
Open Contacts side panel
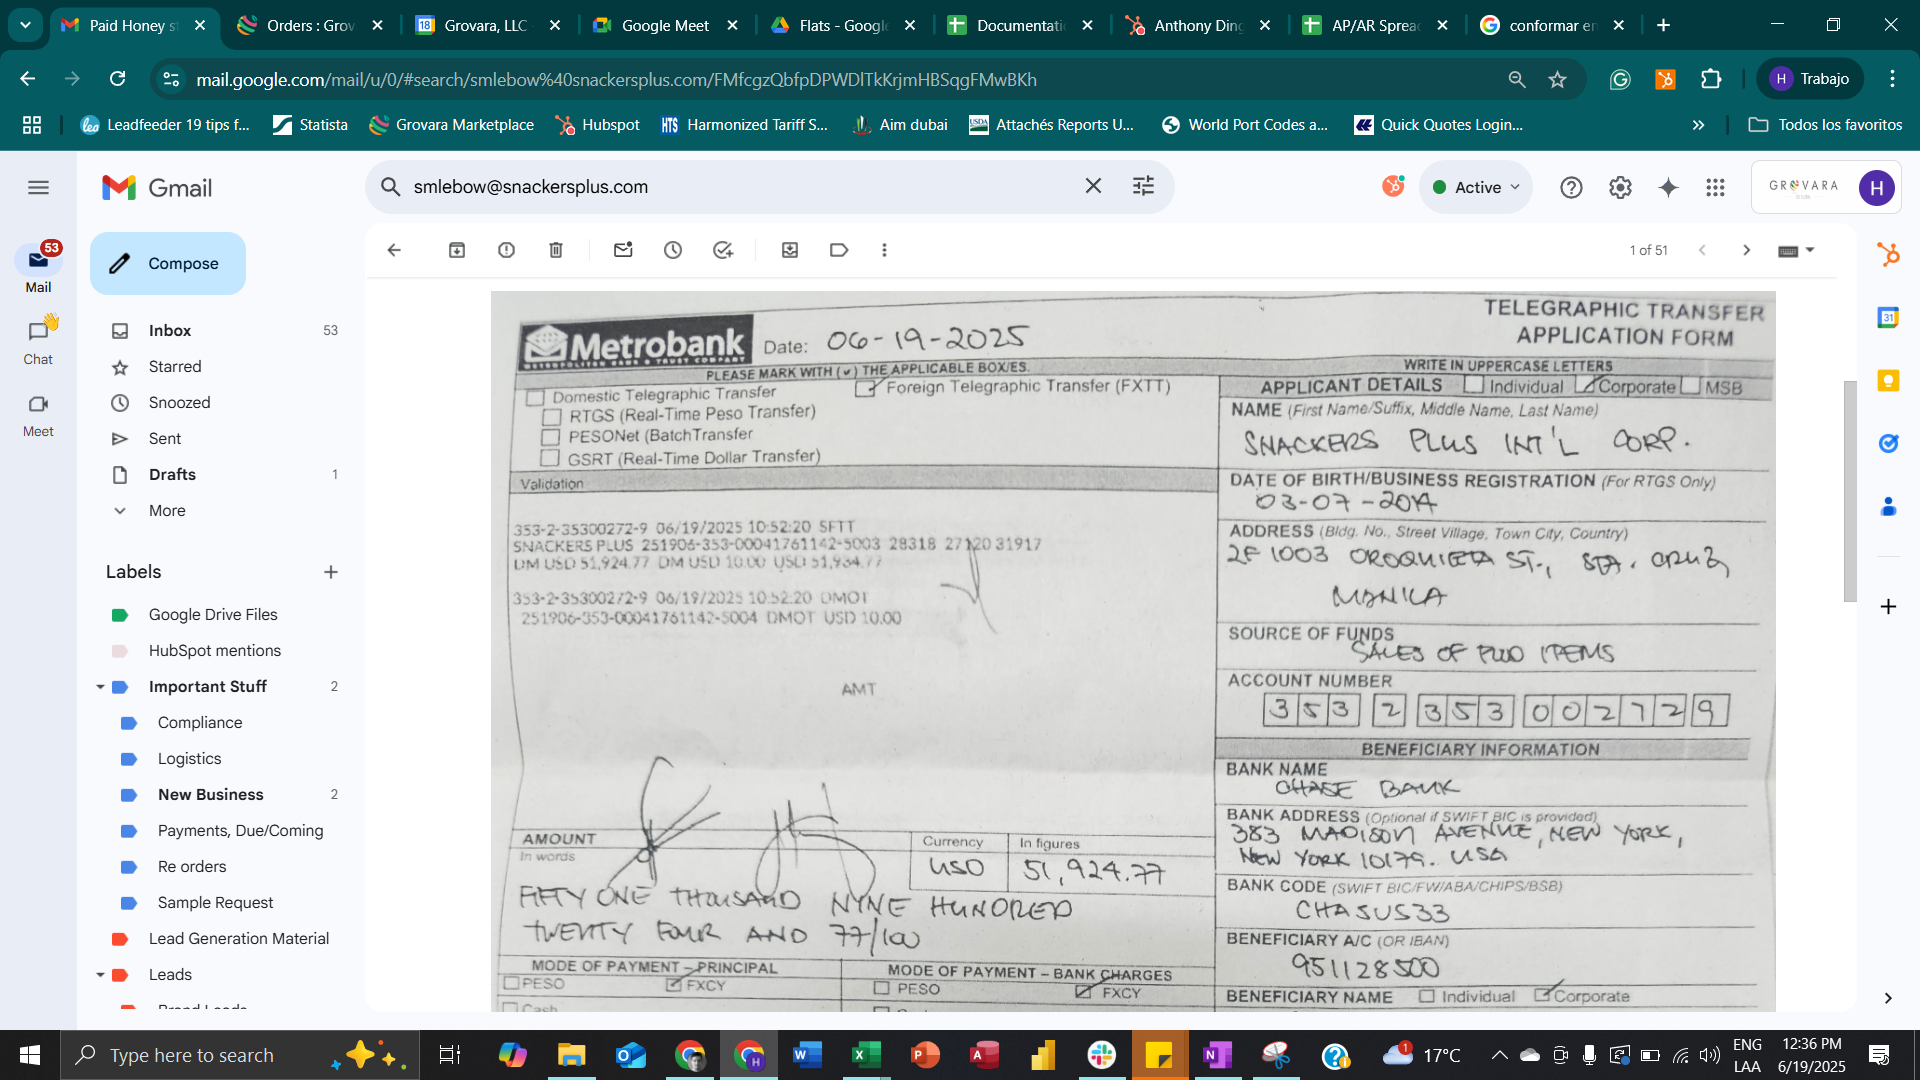tap(1888, 506)
